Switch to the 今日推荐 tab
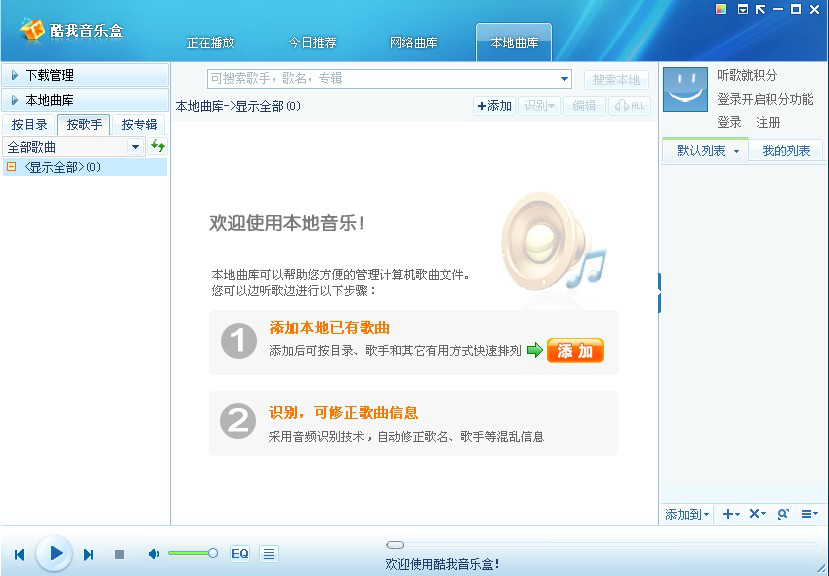829x576 pixels. 312,43
